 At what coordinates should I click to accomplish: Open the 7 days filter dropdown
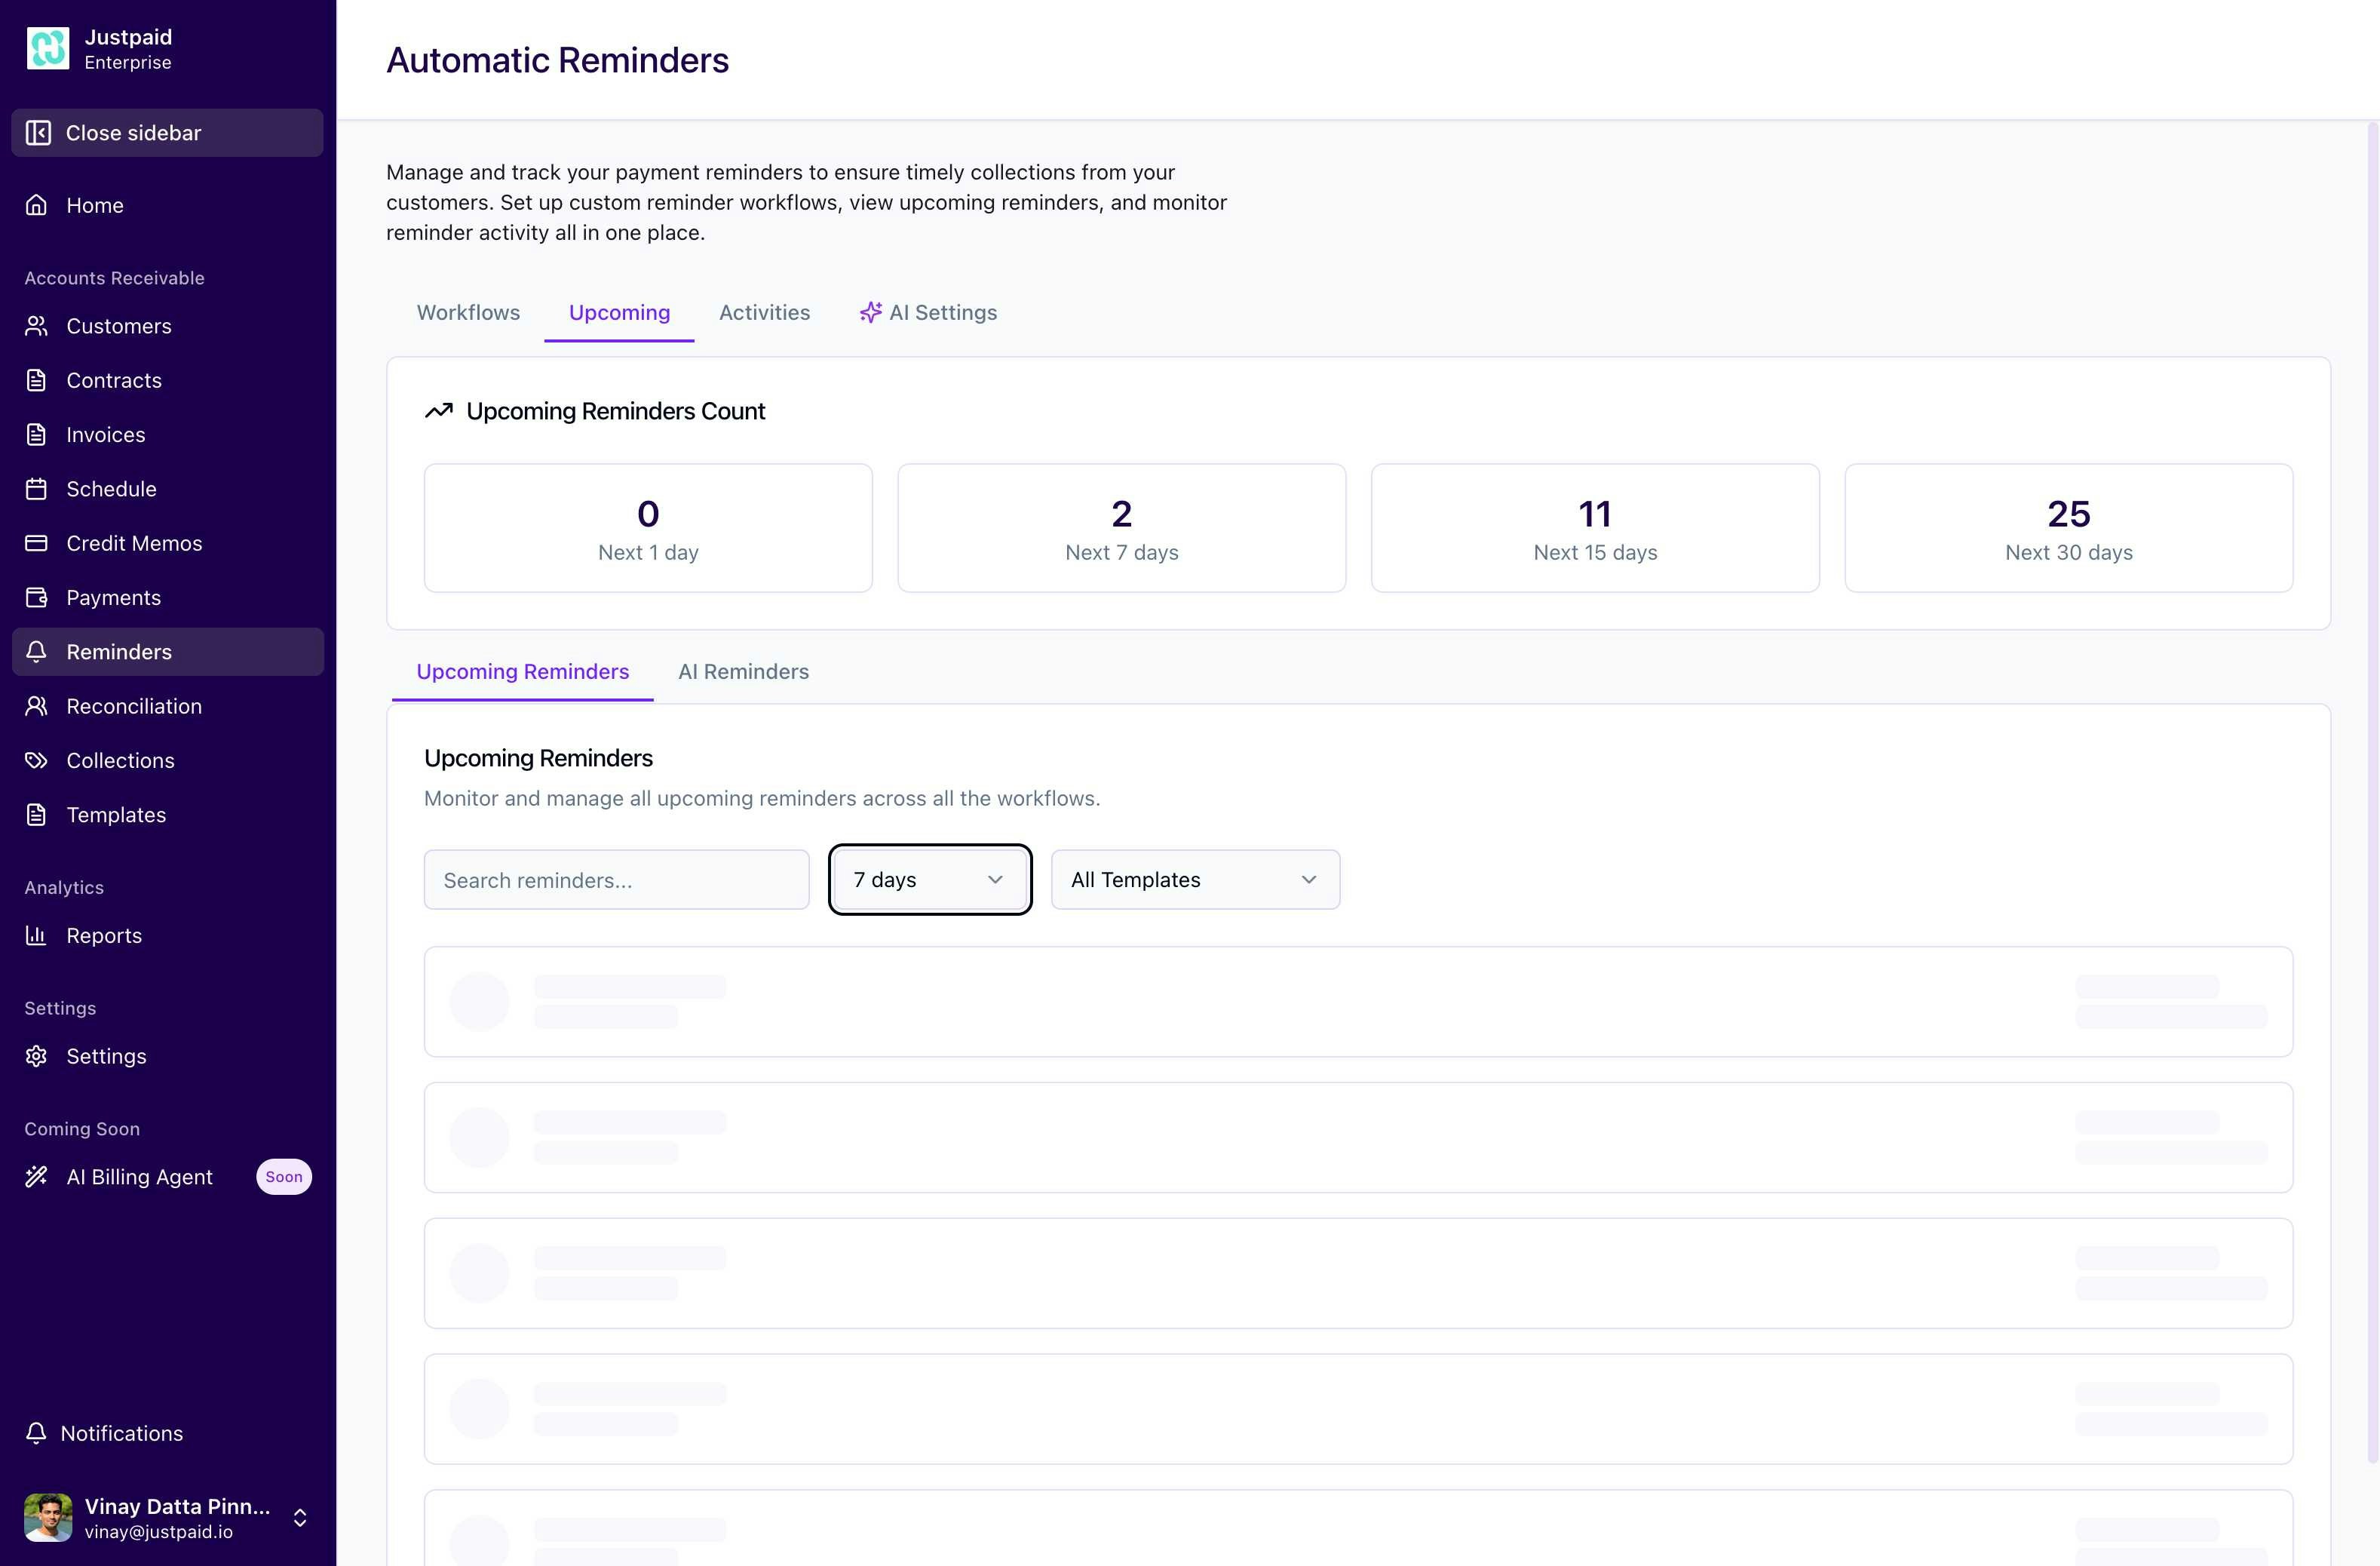(928, 879)
